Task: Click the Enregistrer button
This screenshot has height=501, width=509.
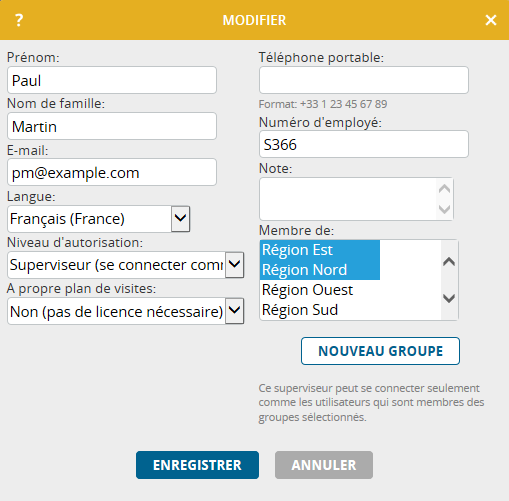Action: coord(197,465)
